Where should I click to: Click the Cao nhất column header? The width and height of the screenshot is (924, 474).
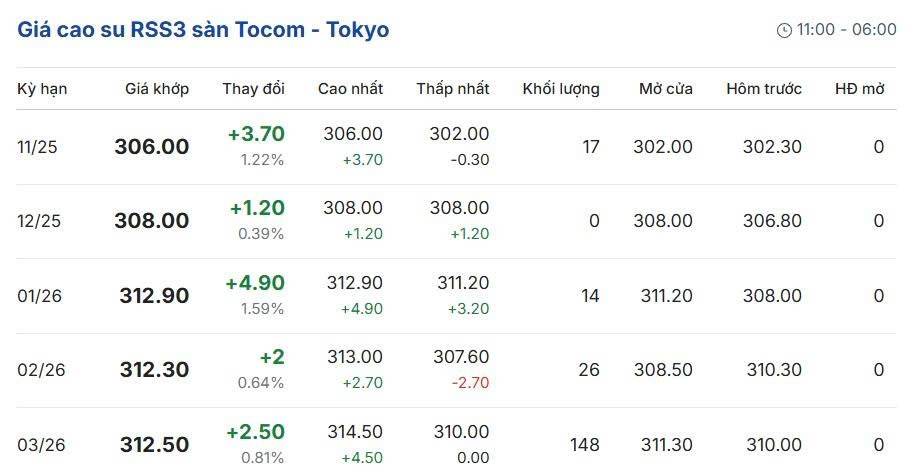[x=350, y=89]
